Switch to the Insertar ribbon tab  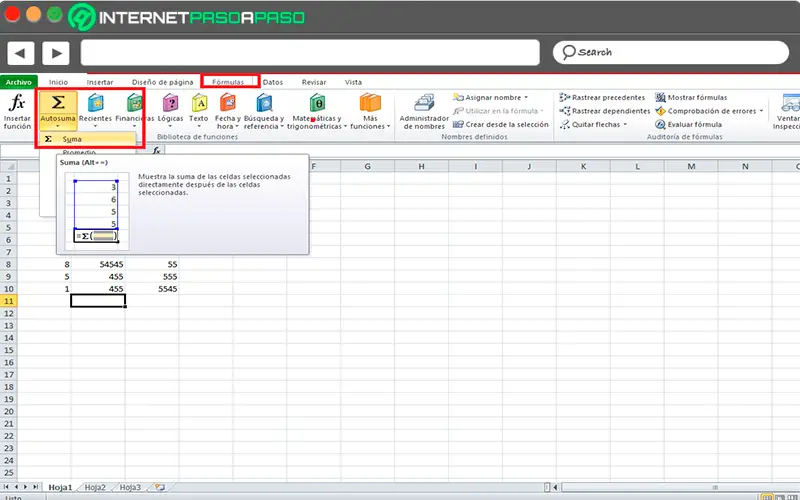click(100, 82)
